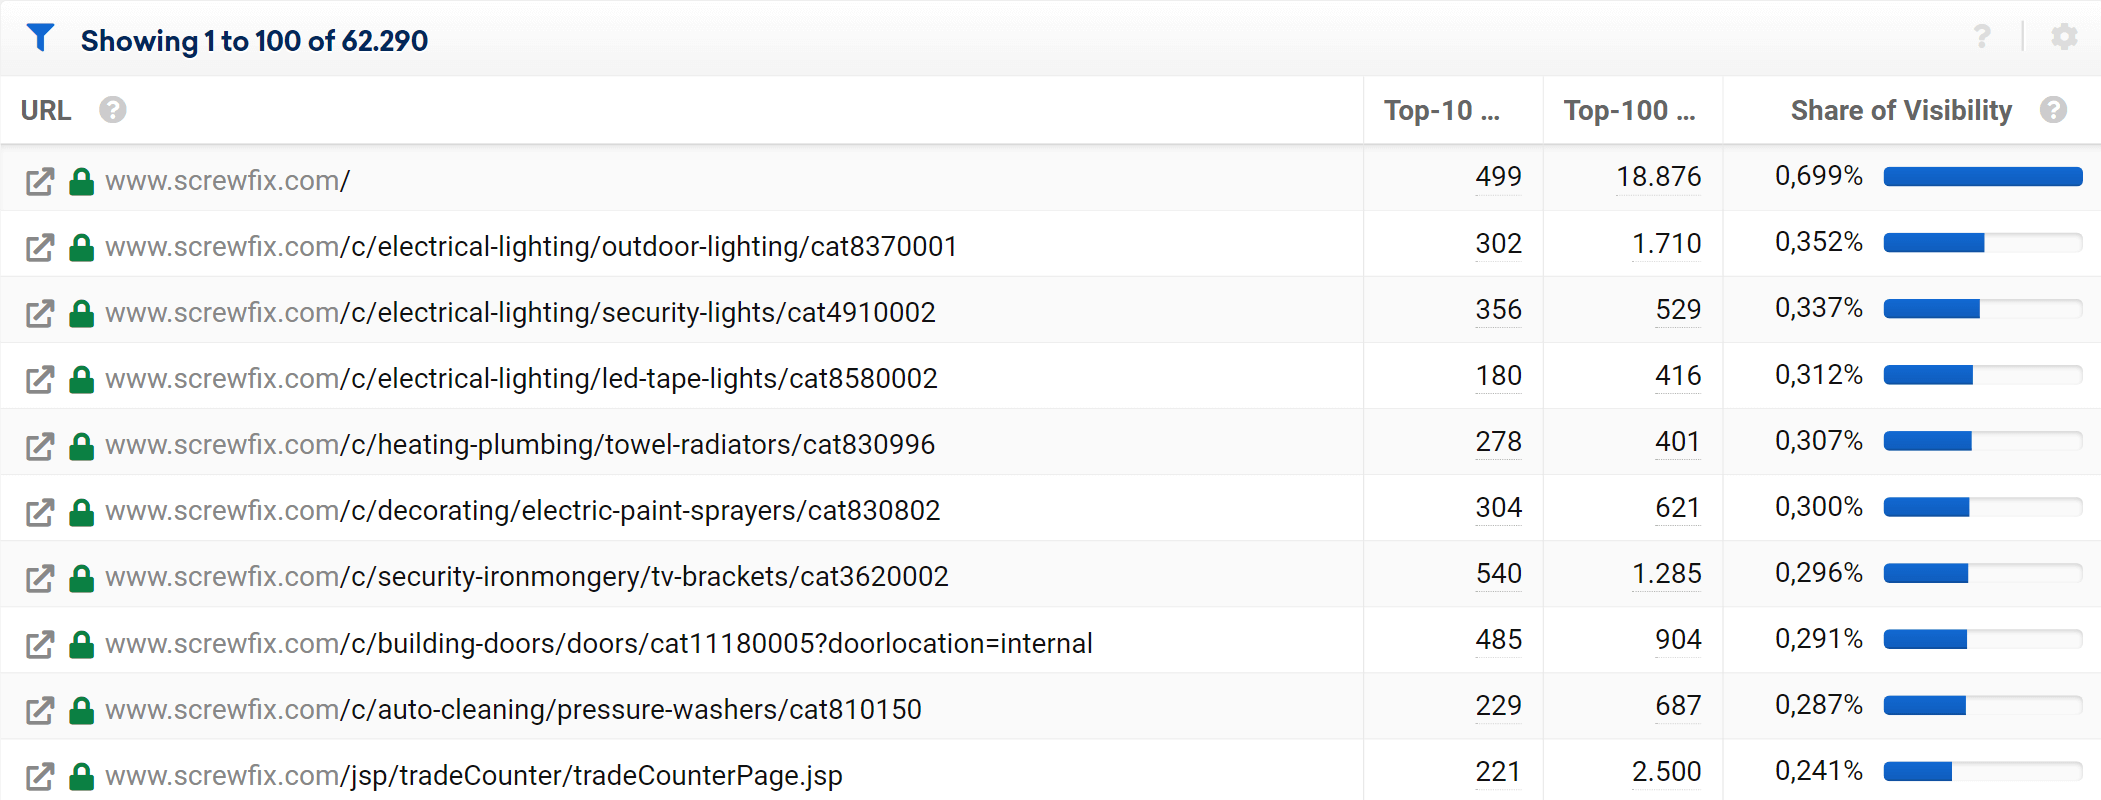Click Top-10 value 278
The height and width of the screenshot is (800, 2101).
[x=1498, y=441]
